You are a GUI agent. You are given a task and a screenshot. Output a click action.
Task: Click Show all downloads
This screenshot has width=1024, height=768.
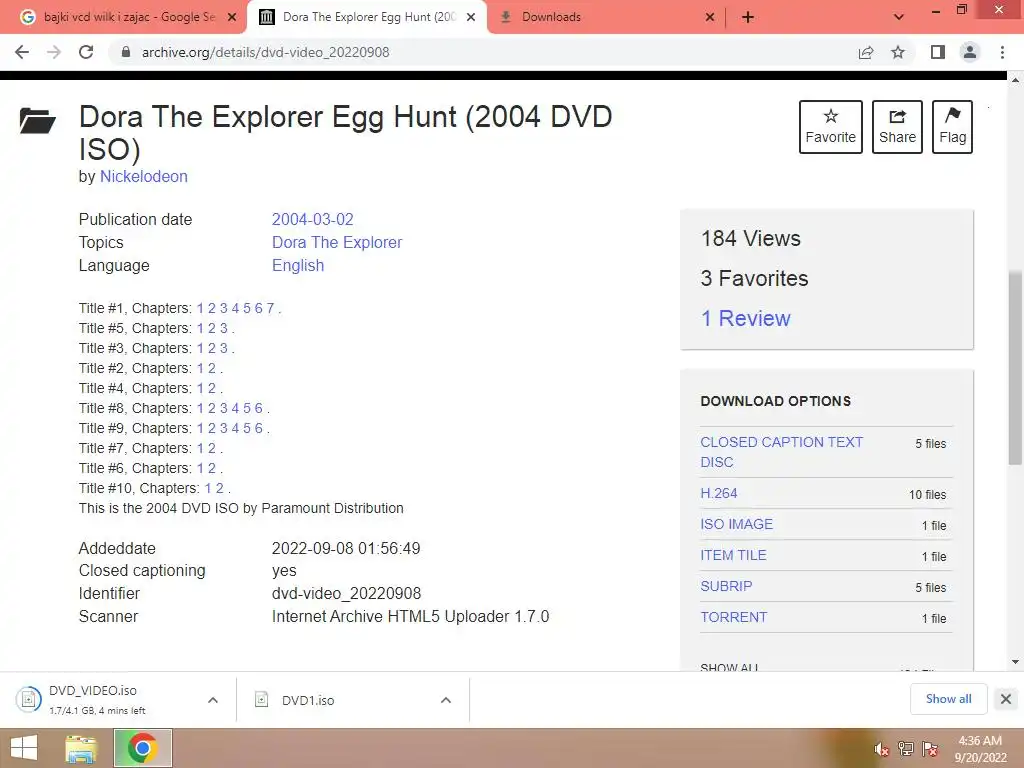pos(948,699)
